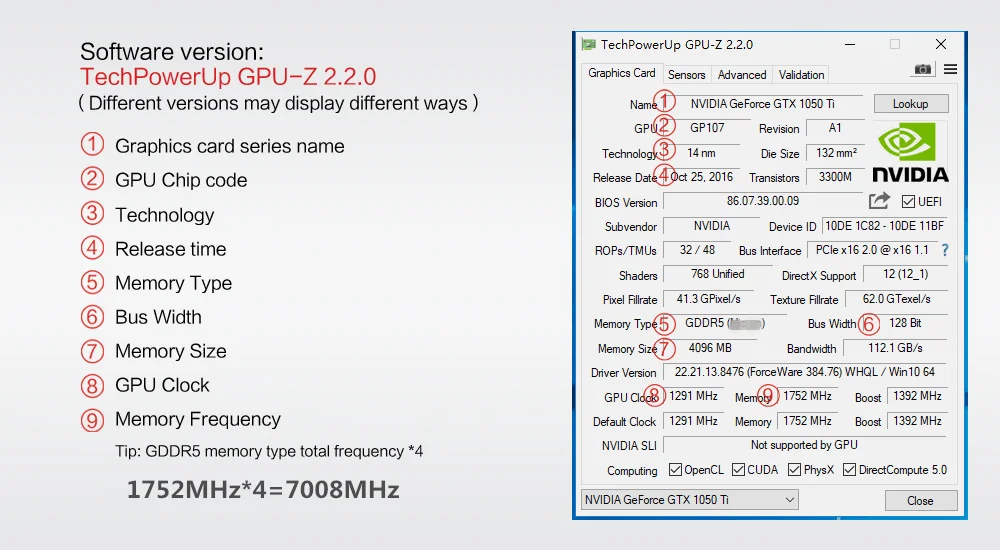
Task: Click the Default Clock row Boost 1392 MHz field
Action: click(x=917, y=421)
